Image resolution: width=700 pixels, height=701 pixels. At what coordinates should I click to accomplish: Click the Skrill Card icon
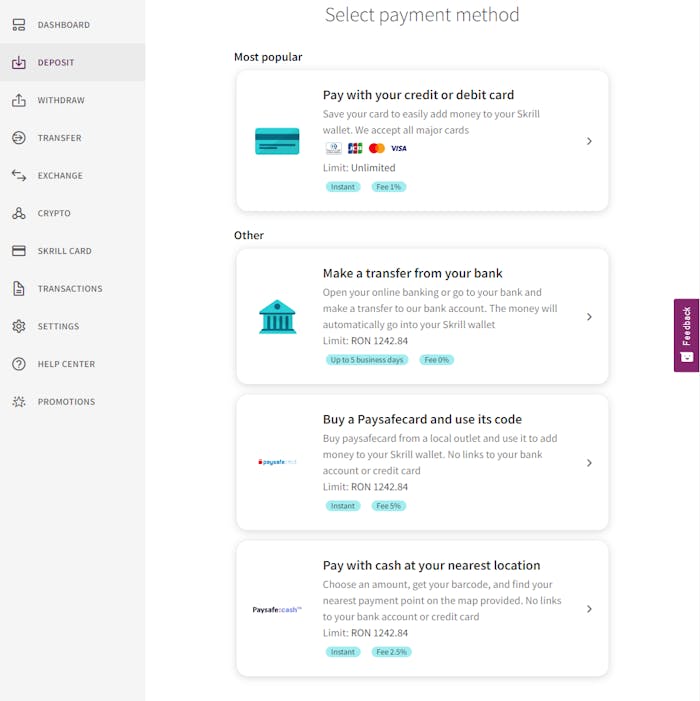coord(19,251)
